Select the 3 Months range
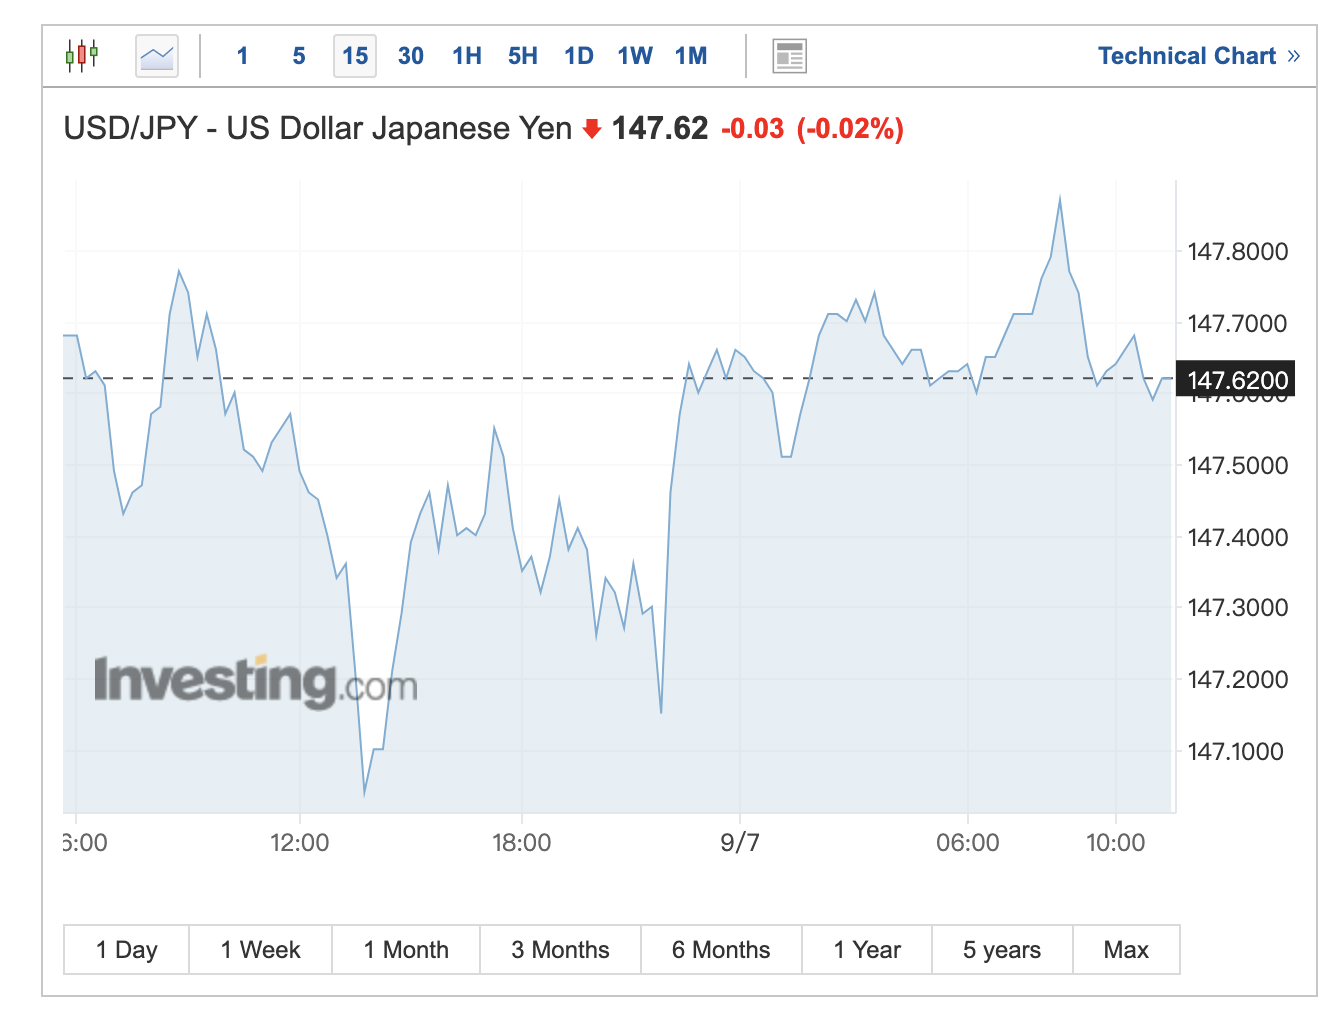The width and height of the screenshot is (1336, 1016). [560, 950]
